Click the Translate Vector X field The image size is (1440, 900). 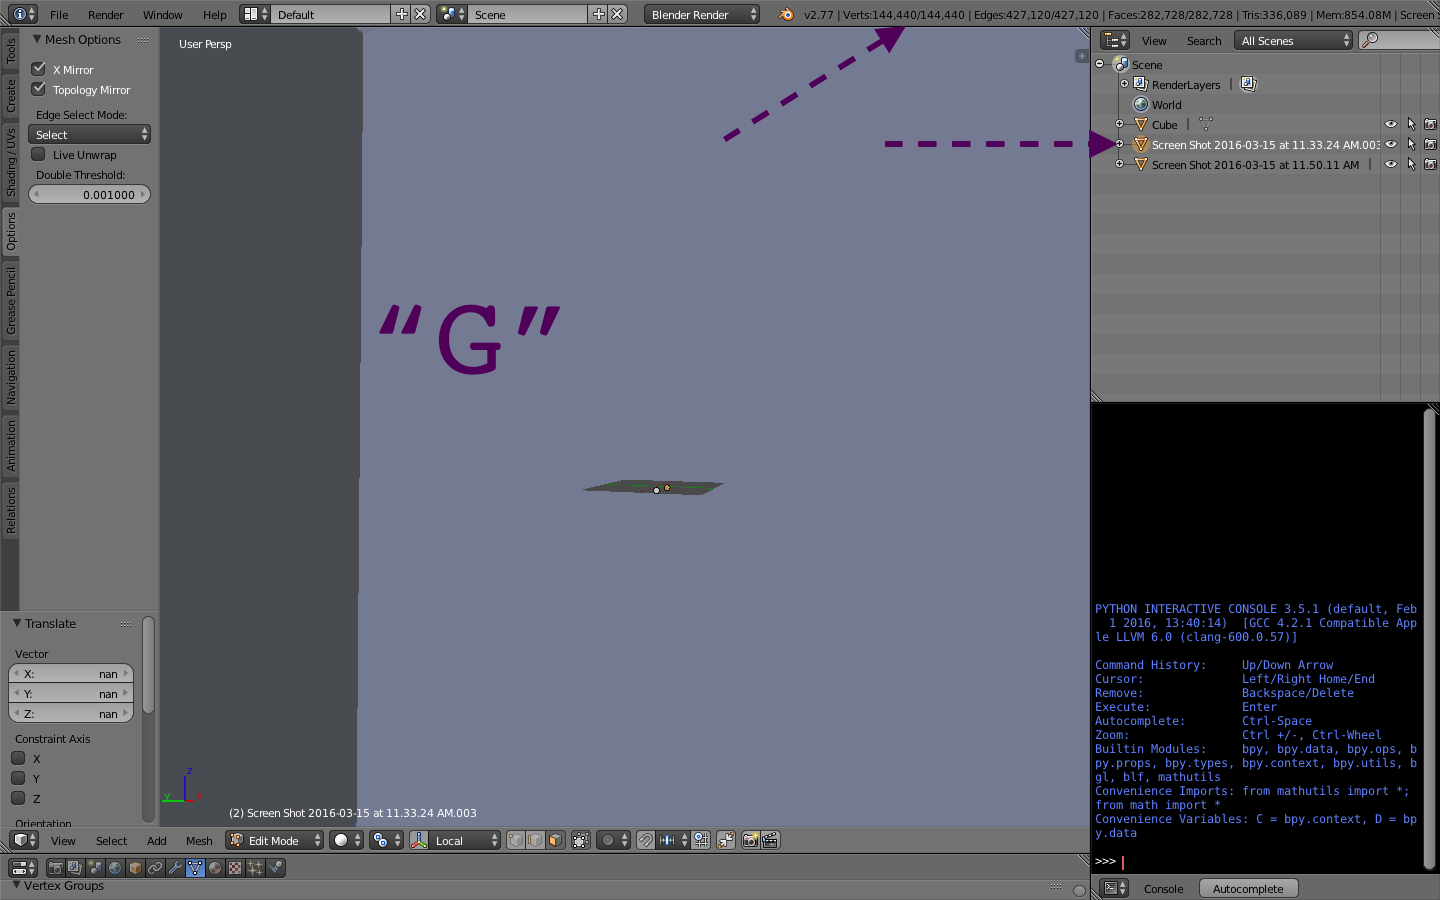70,673
